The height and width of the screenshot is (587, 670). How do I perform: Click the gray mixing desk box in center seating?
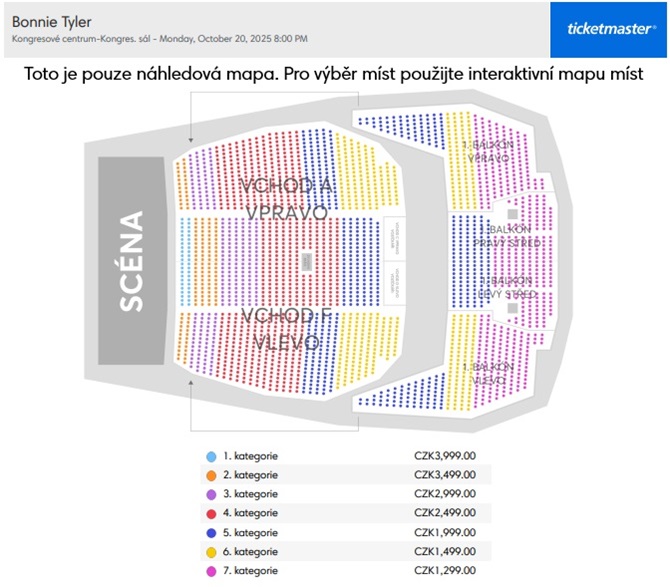[306, 261]
